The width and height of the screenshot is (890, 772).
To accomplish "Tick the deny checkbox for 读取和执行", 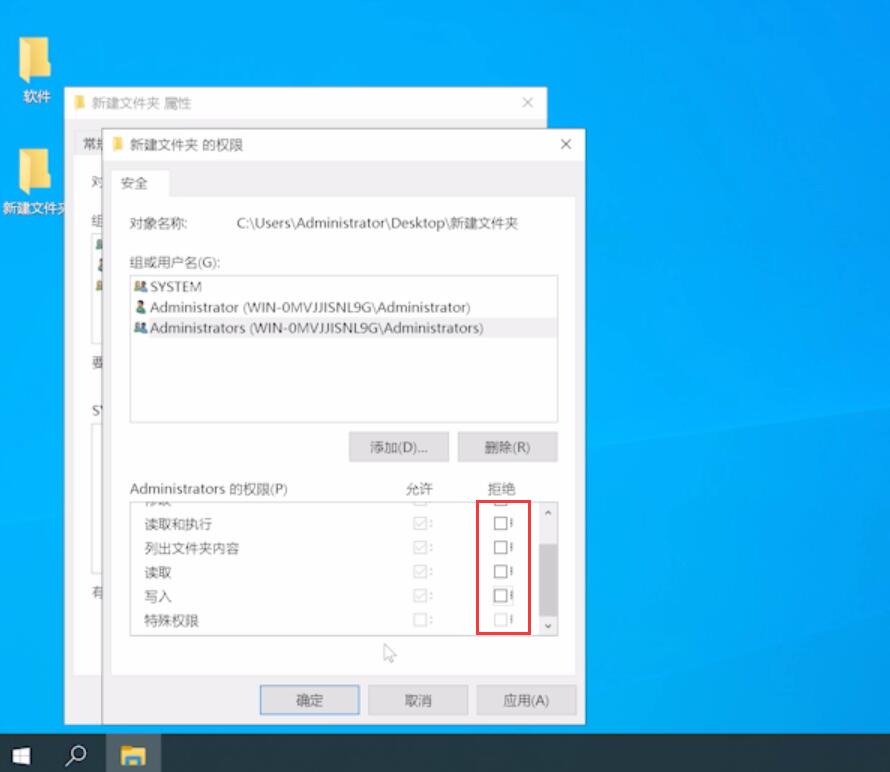I will (500, 523).
